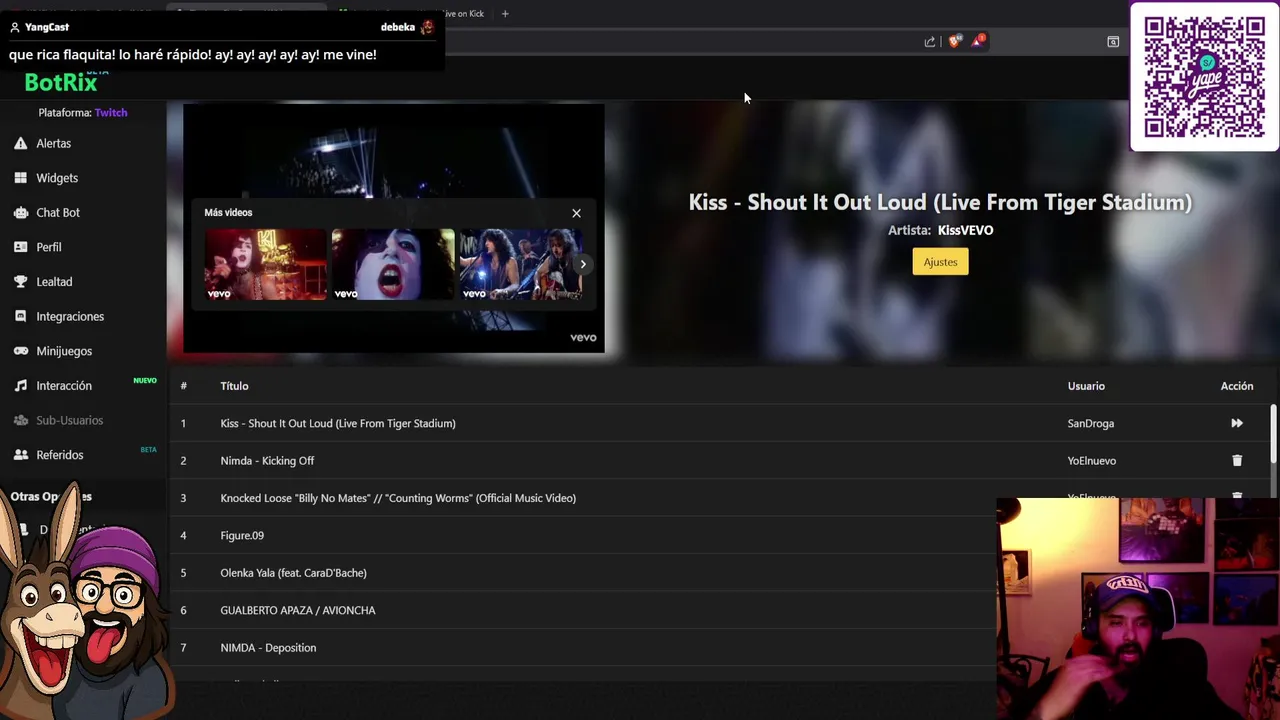Viewport: 1280px width, 720px height.
Task: Click the Integraciones icon
Action: click(x=20, y=316)
